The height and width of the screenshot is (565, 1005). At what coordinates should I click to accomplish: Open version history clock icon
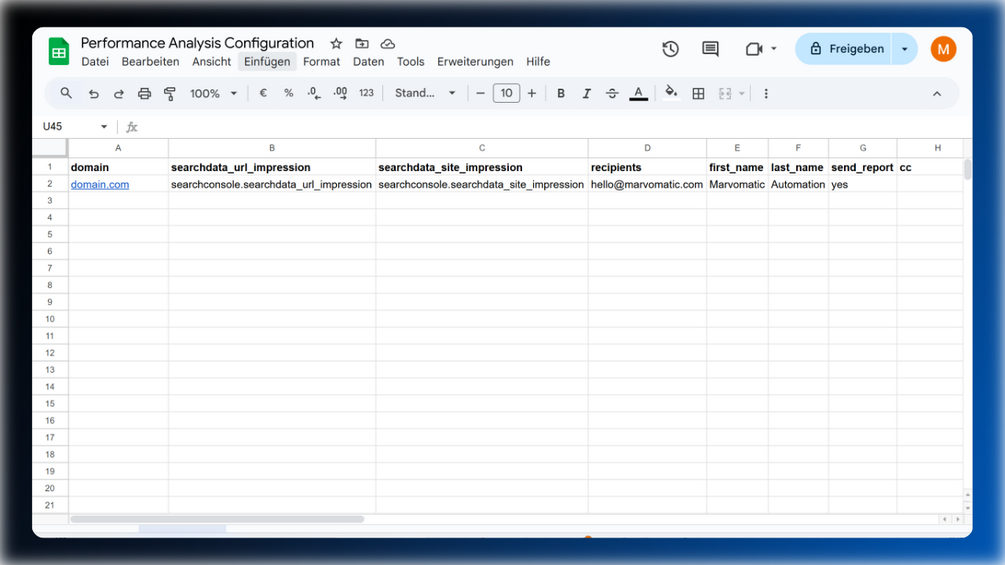670,49
